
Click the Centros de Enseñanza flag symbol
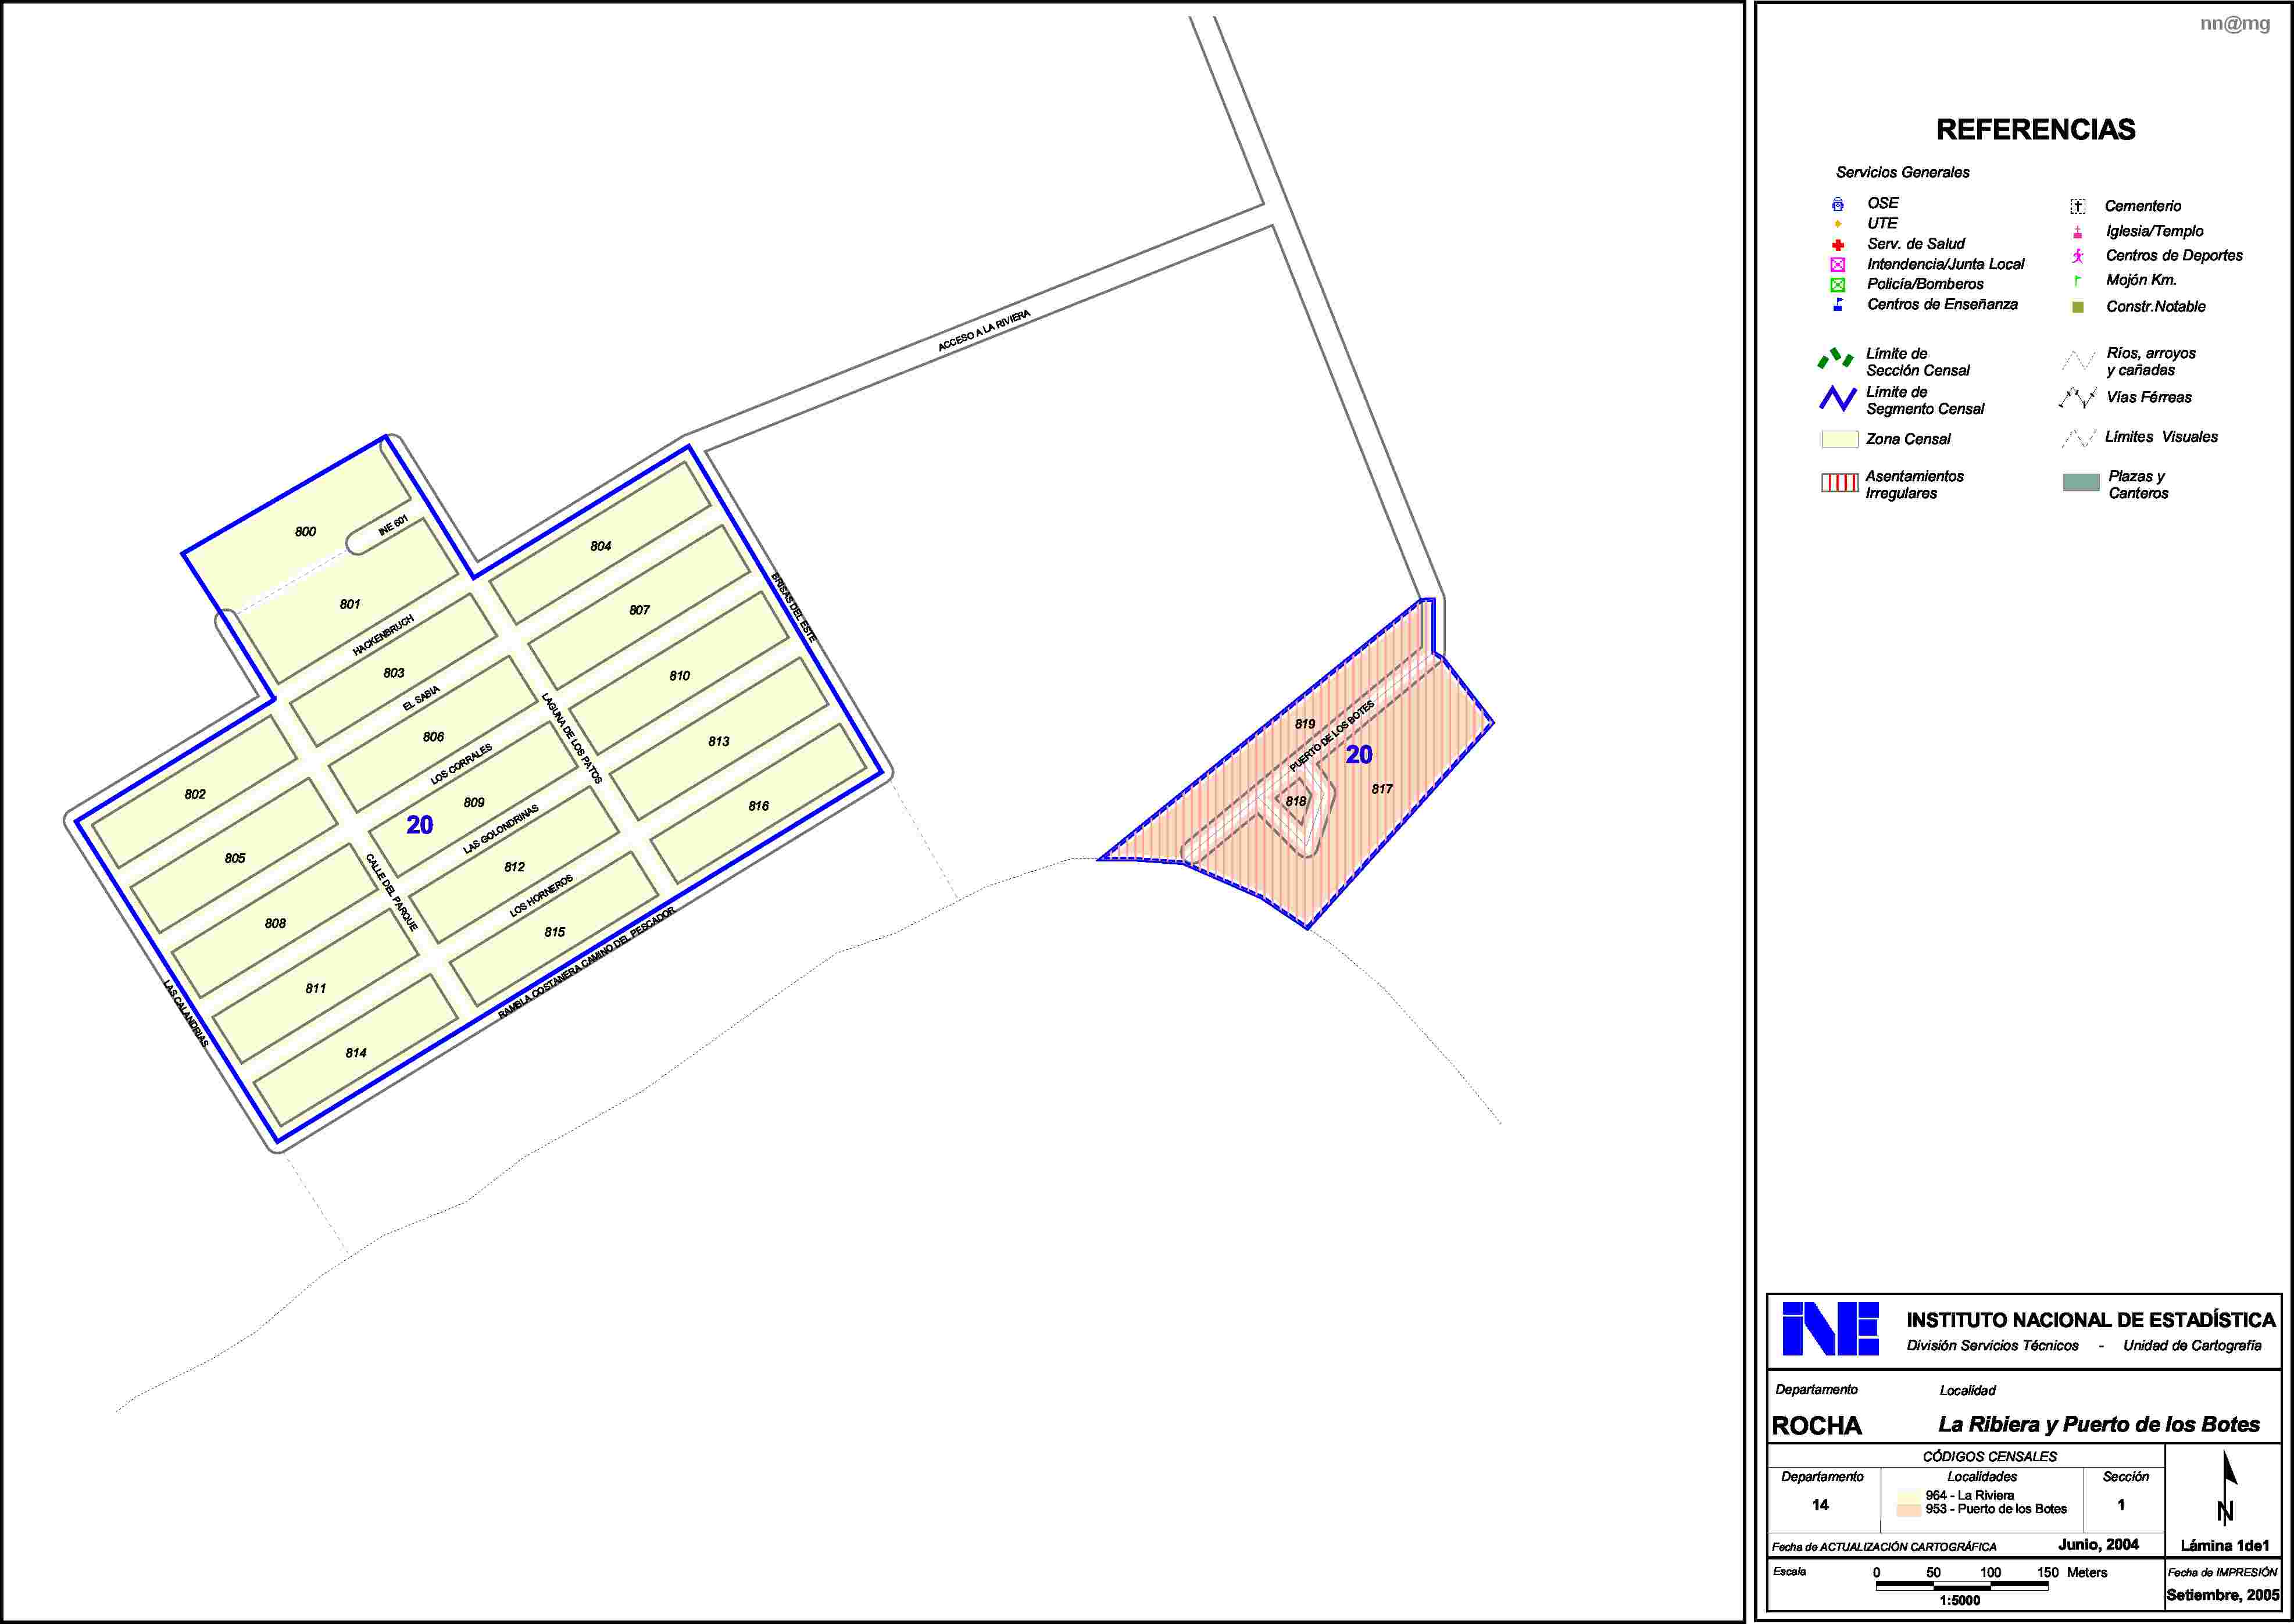[1837, 304]
